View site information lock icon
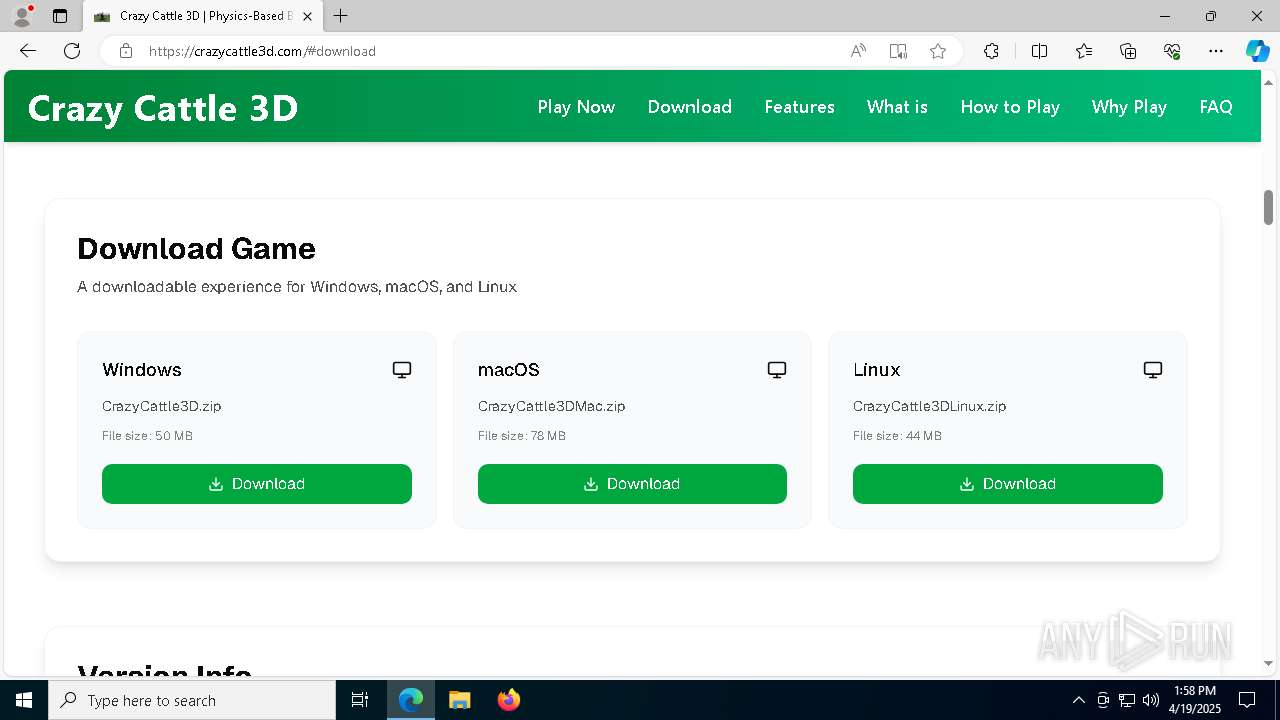 pos(125,51)
